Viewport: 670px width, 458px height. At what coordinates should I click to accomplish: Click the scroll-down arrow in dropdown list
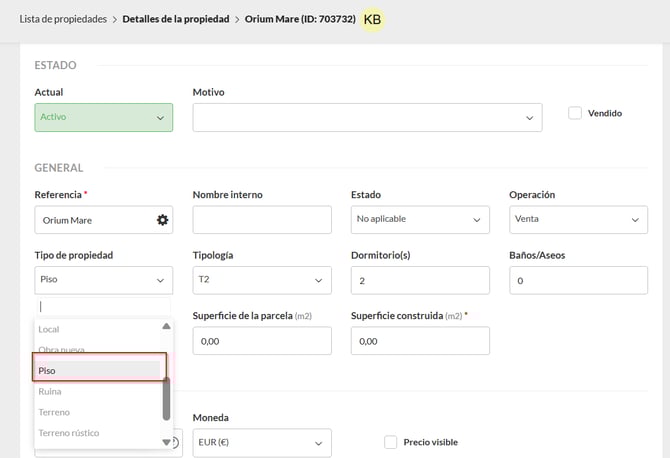(x=166, y=441)
